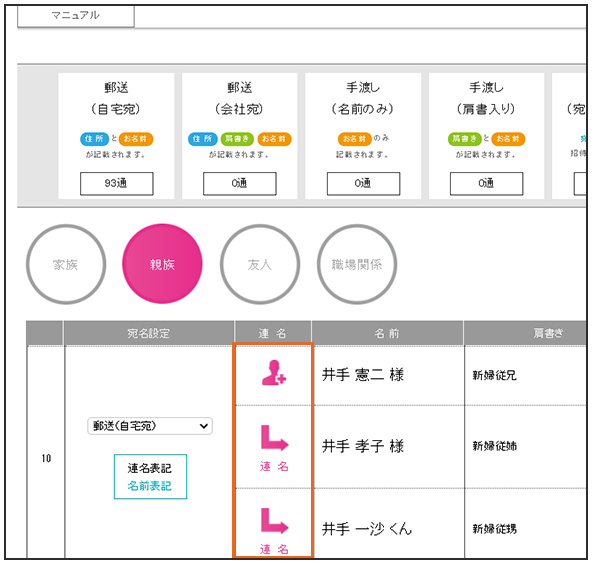The height and width of the screenshot is (567, 600).
Task: Click the orange お名前 badge in 手渡し(名前のみ) card
Action: (x=355, y=139)
